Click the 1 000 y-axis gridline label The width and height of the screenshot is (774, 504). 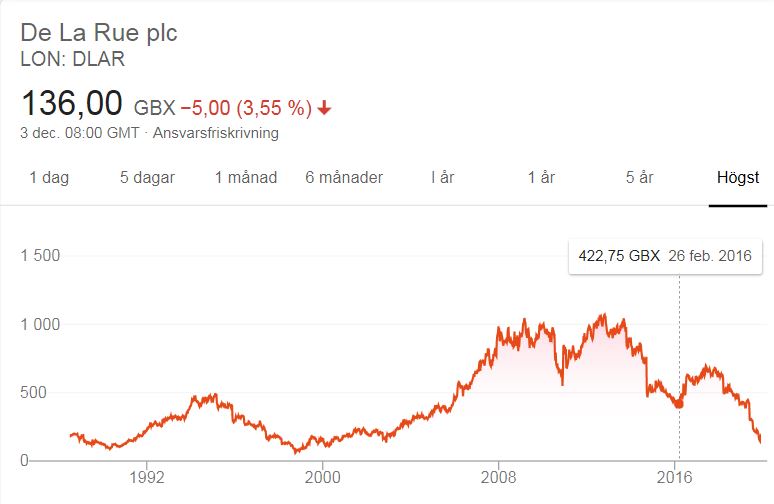pos(40,324)
